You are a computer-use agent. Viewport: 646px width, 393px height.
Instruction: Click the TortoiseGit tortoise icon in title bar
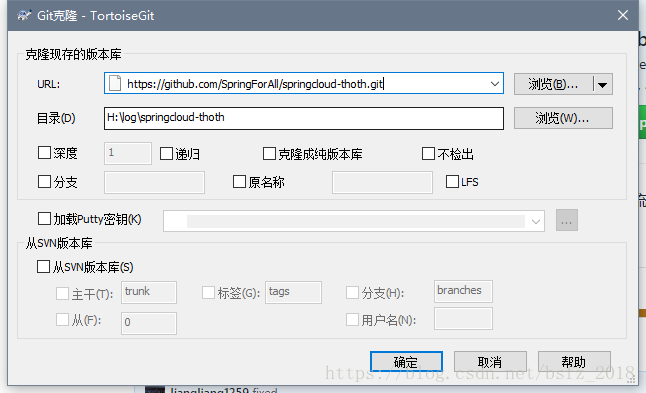[24, 16]
